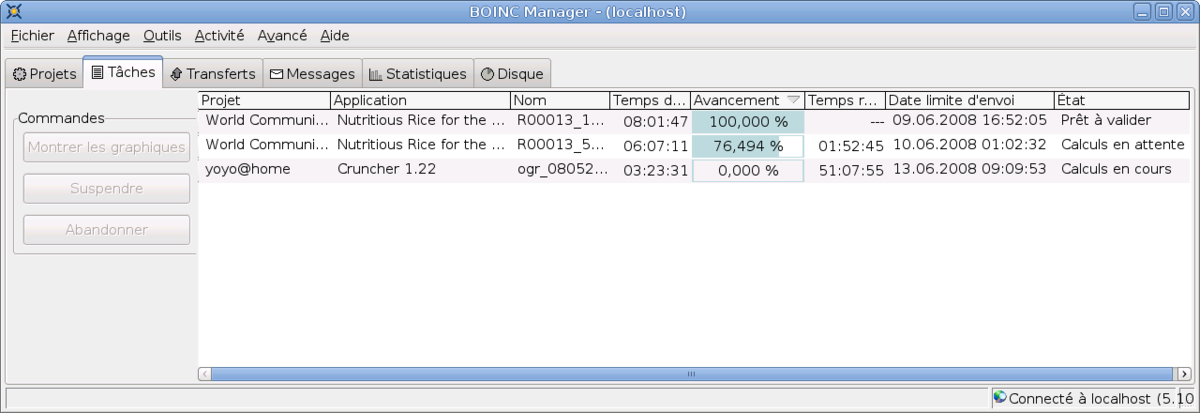
Task: Maximize the BOINC Manager window
Action: (x=1163, y=11)
